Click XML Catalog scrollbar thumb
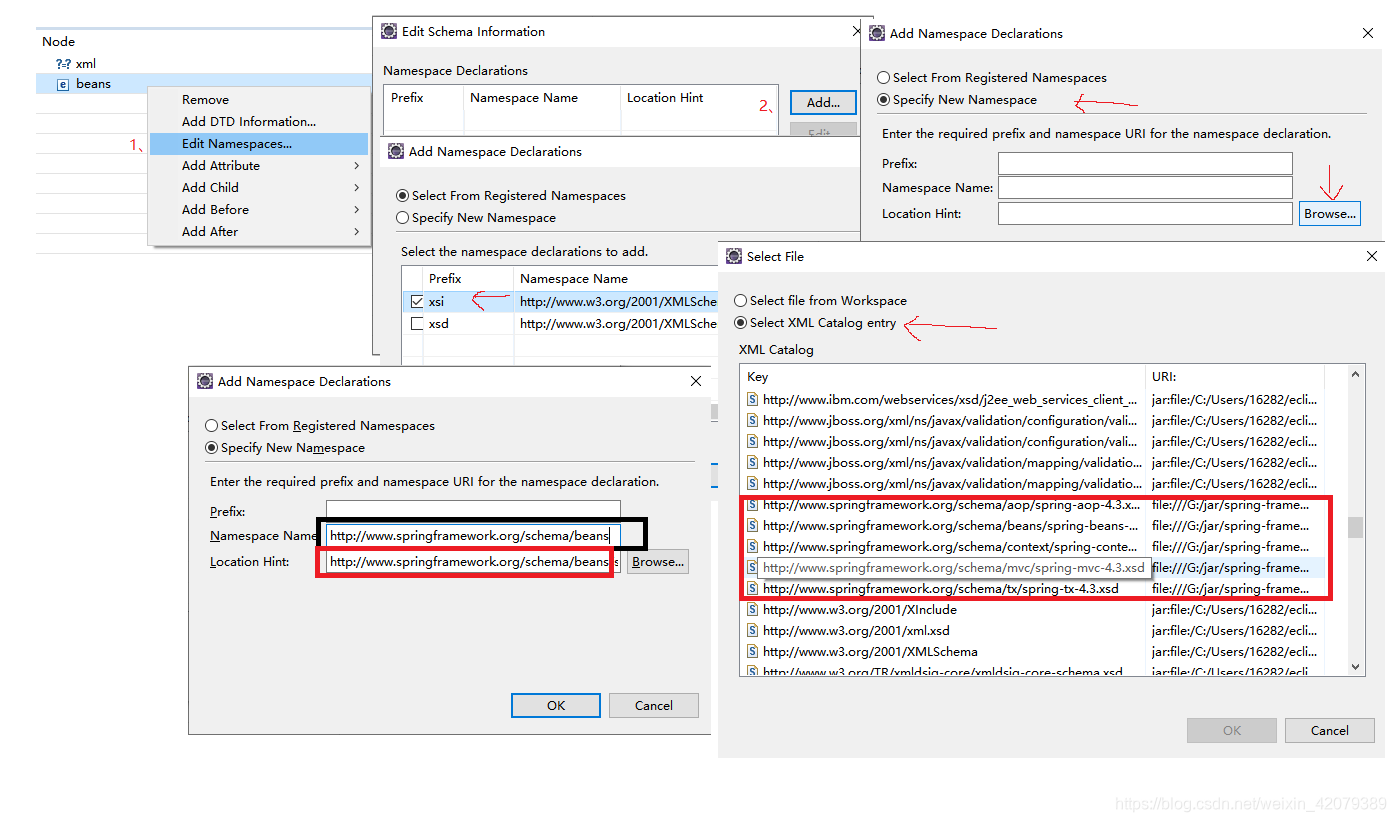 coord(1356,527)
